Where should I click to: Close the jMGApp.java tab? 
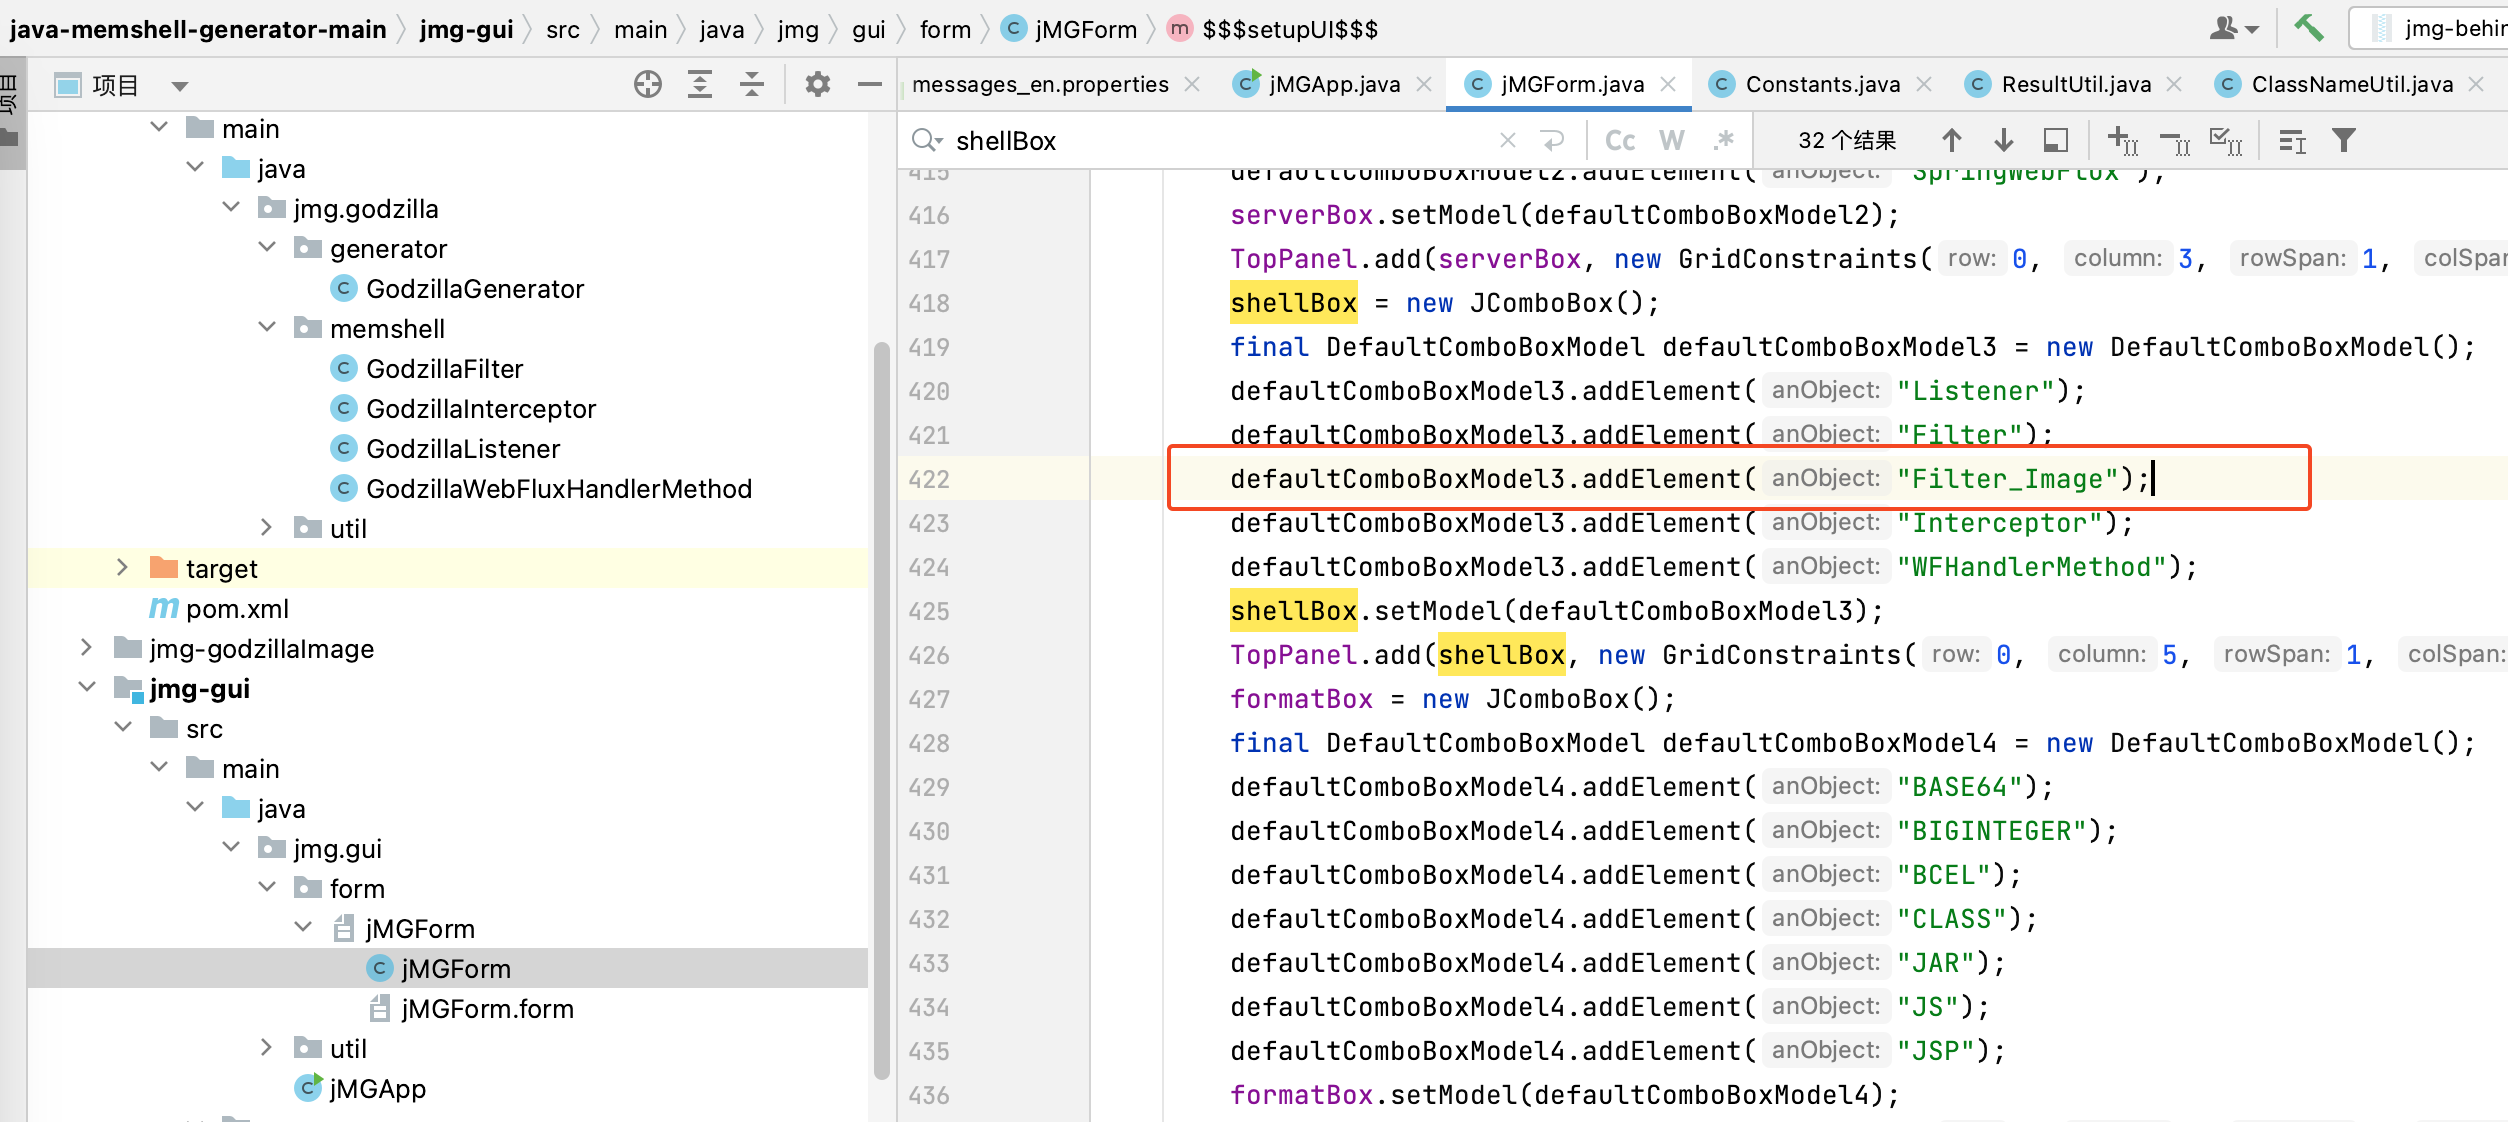[x=1425, y=84]
